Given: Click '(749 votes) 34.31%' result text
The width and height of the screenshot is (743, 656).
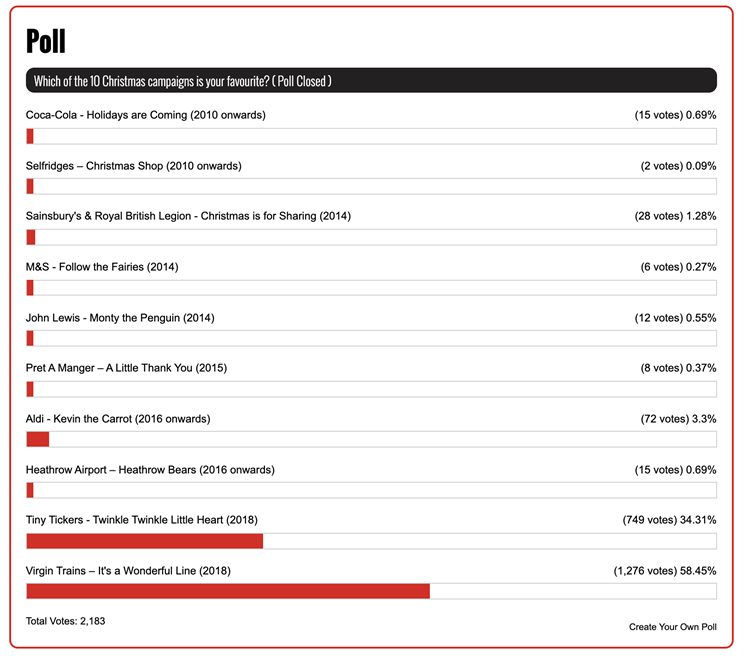Looking at the screenshot, I should (669, 520).
